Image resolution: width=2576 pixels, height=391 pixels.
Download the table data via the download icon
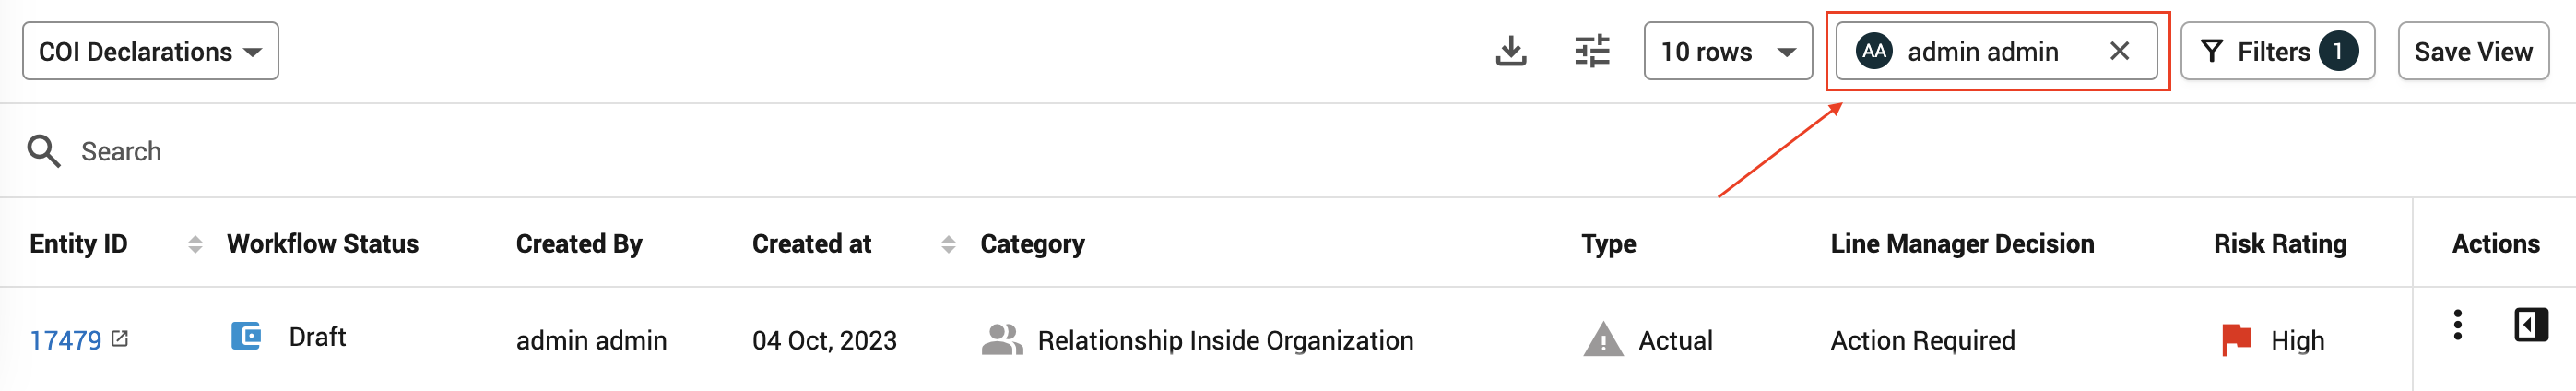1511,51
